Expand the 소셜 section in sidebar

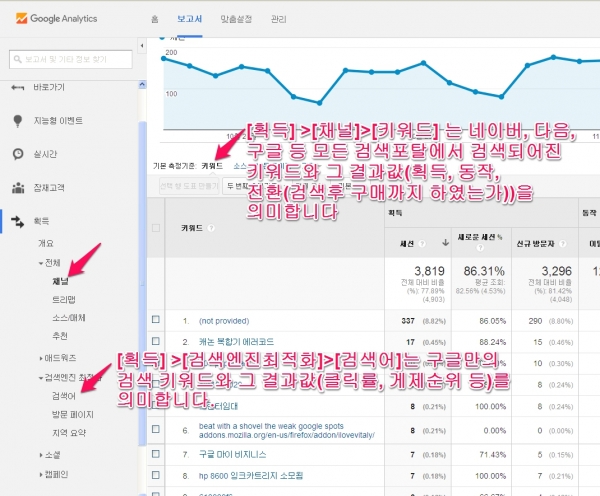point(41,456)
